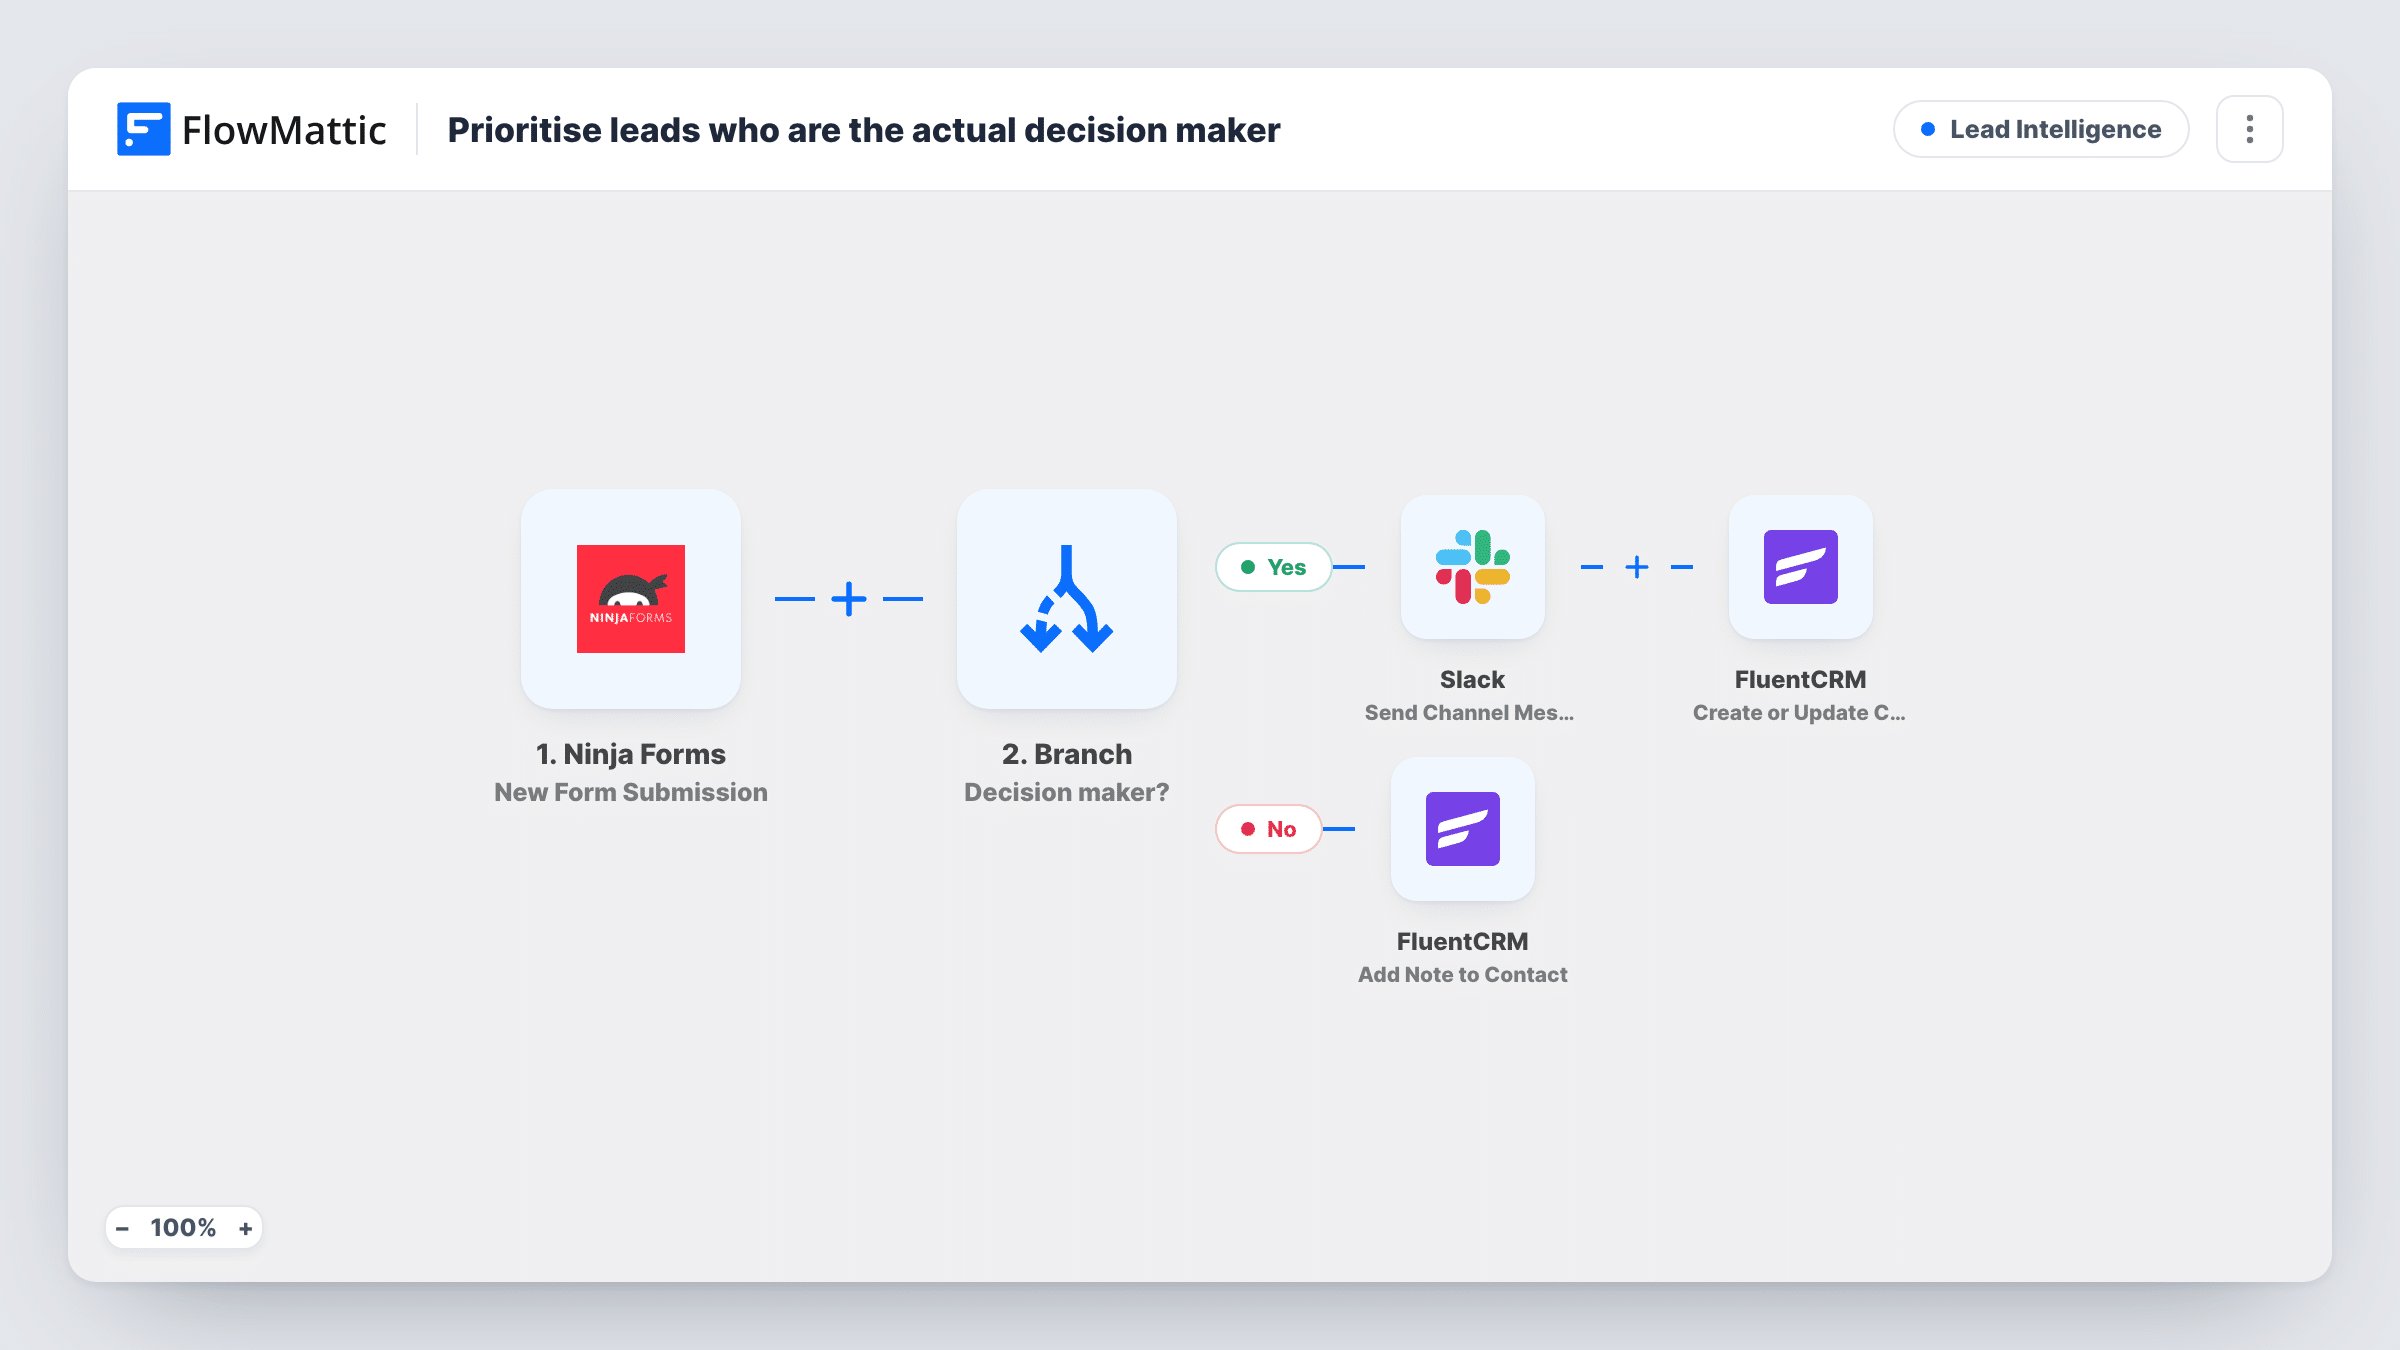
Task: Open FluentCRM Add Note to Contact node
Action: tap(1463, 829)
